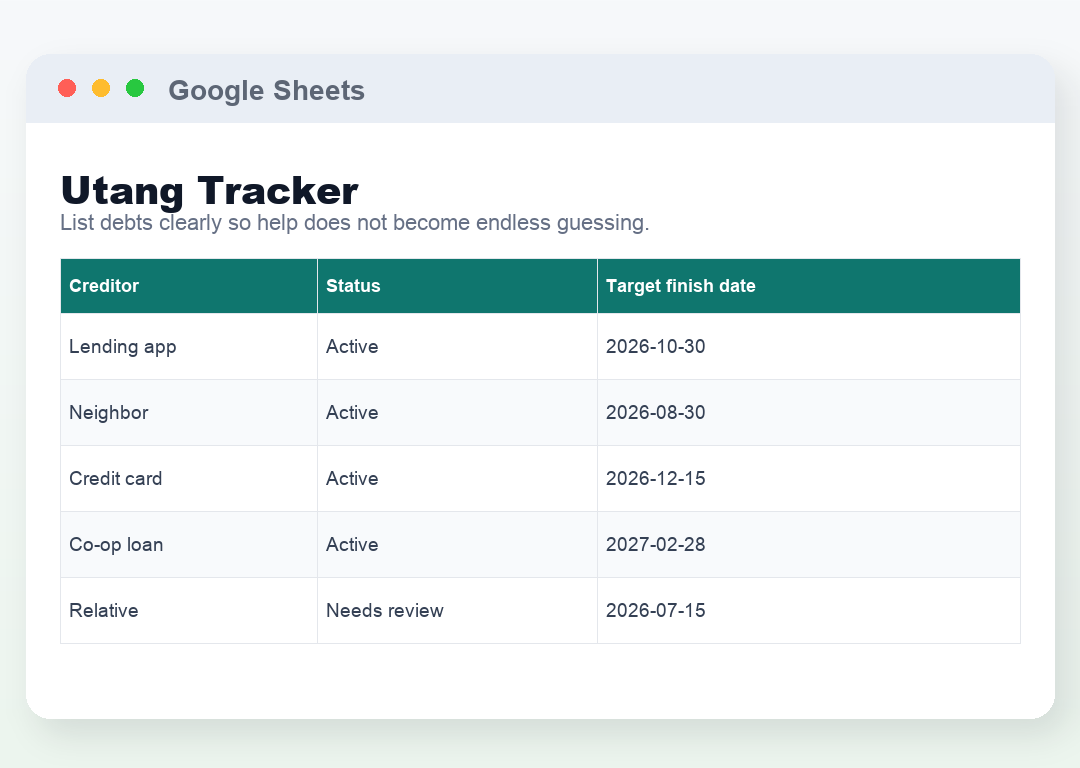Select the date 2026-12-15
Image resolution: width=1080 pixels, height=768 pixels.
809,479
